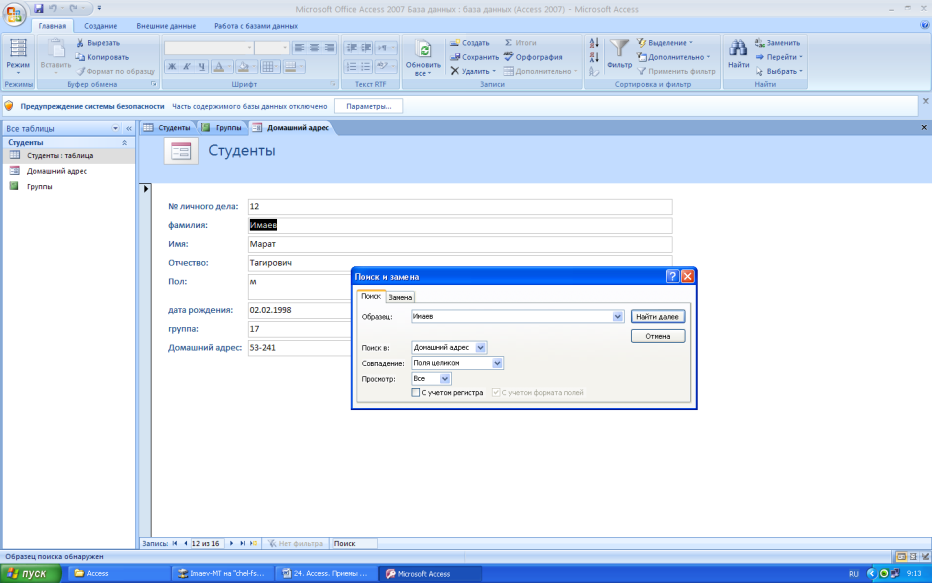Switch to Группы document tab
This screenshot has height=583, width=932.
click(x=222, y=128)
